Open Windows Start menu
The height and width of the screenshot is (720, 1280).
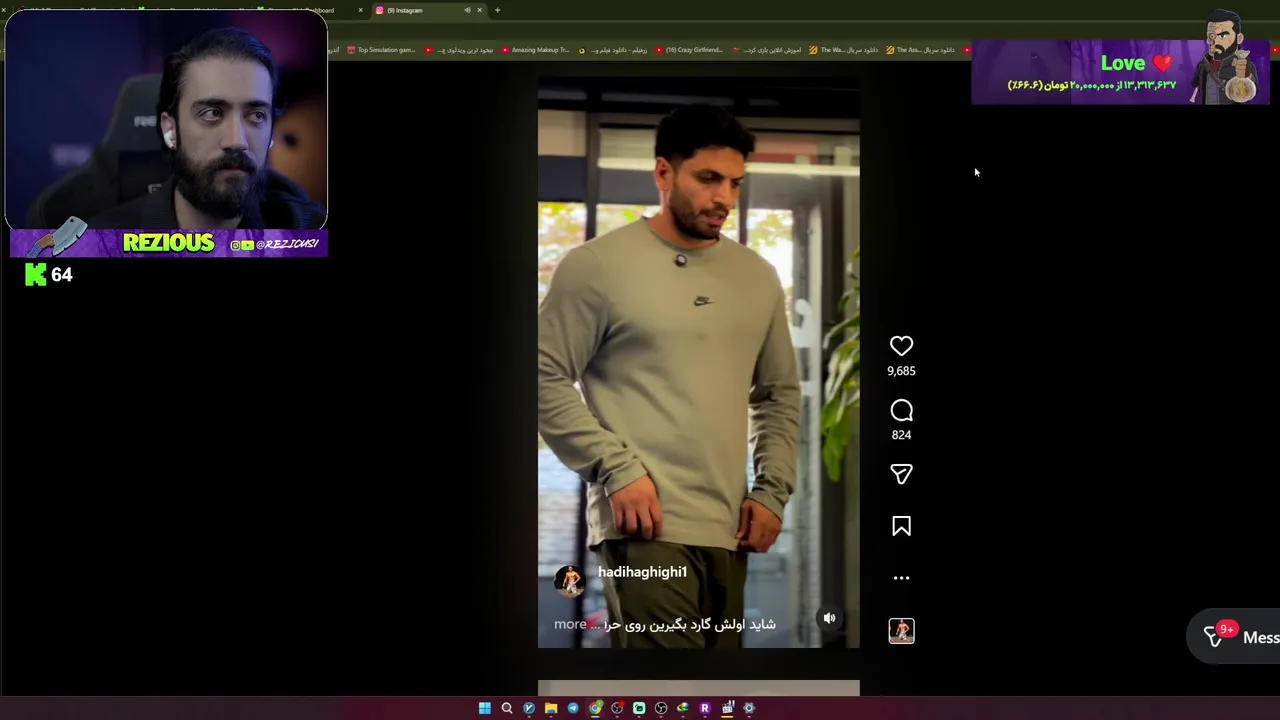(485, 708)
